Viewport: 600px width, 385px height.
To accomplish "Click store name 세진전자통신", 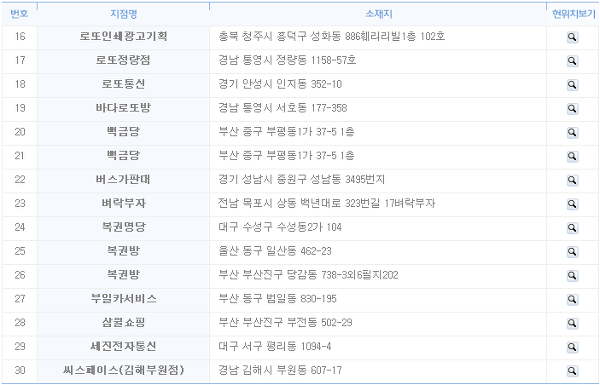I will pos(123,346).
